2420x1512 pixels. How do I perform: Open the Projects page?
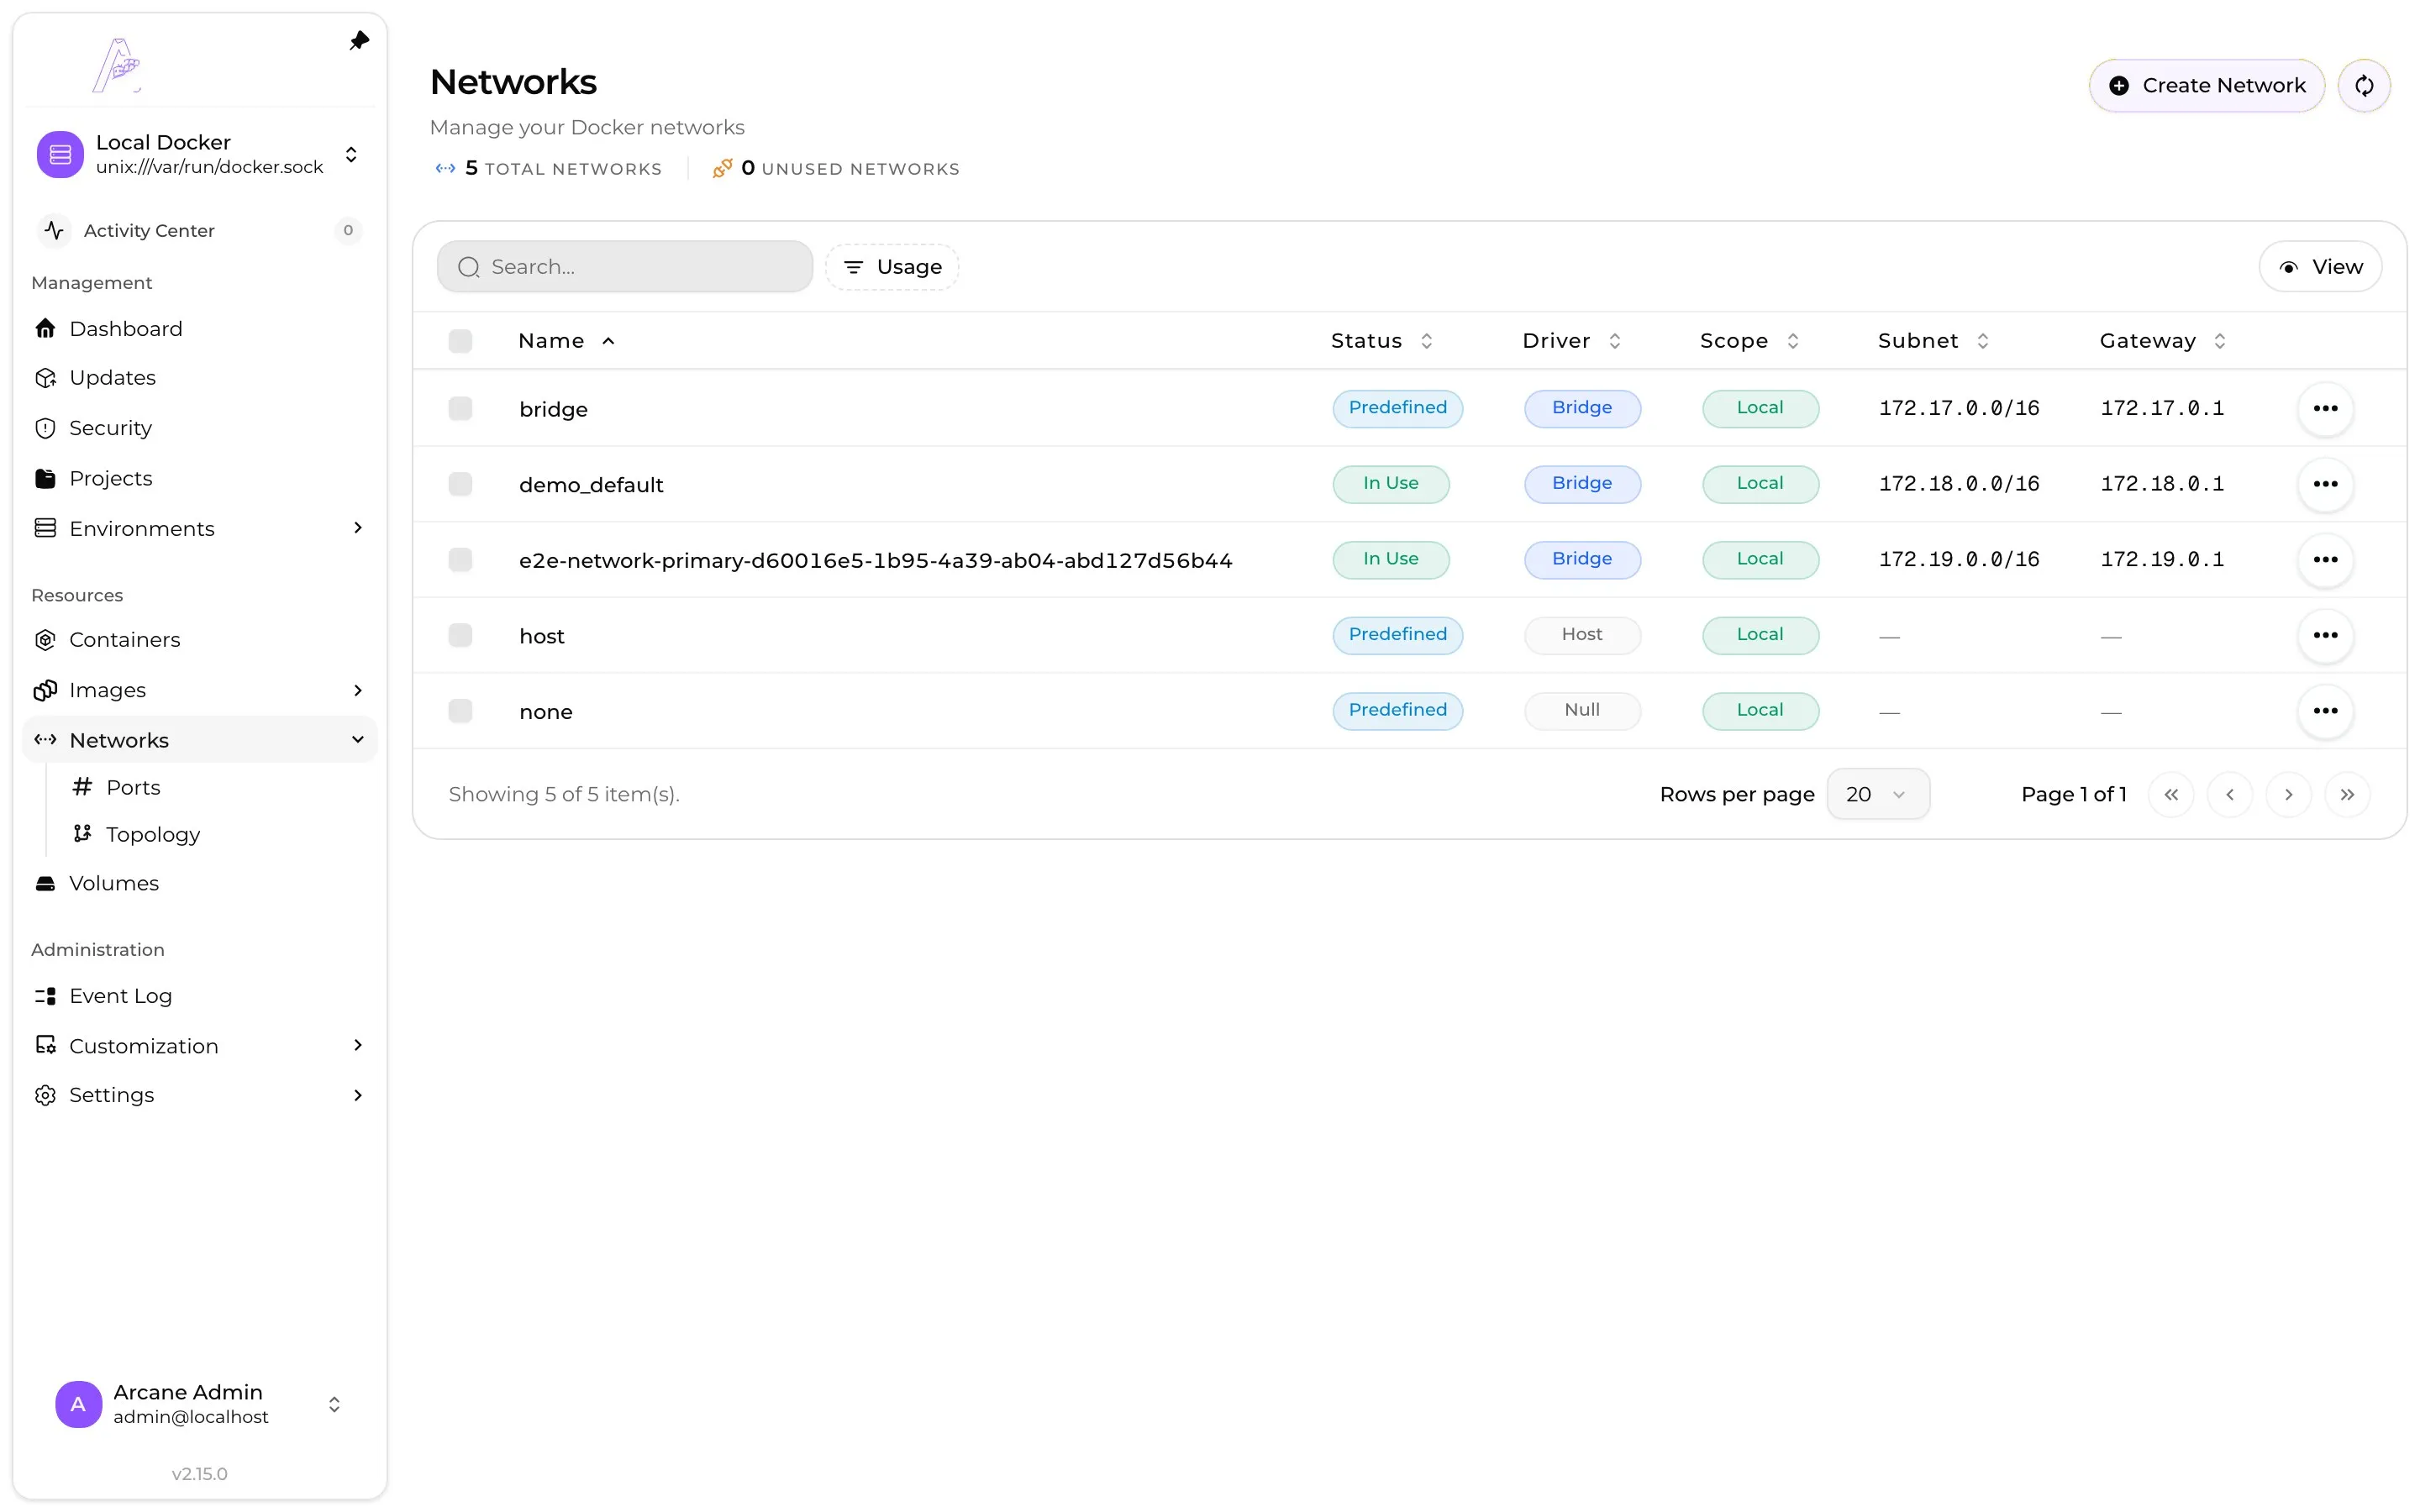point(199,478)
